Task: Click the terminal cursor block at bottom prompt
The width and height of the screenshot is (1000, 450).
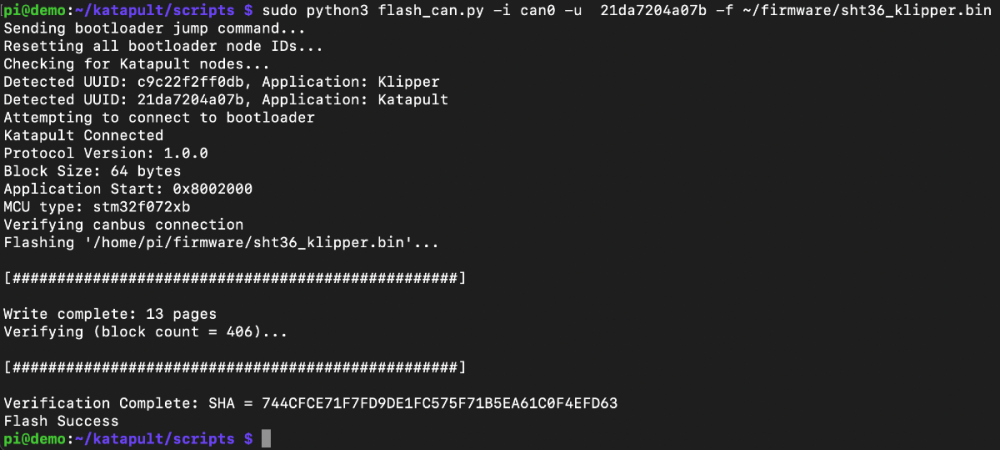Action: click(267, 439)
